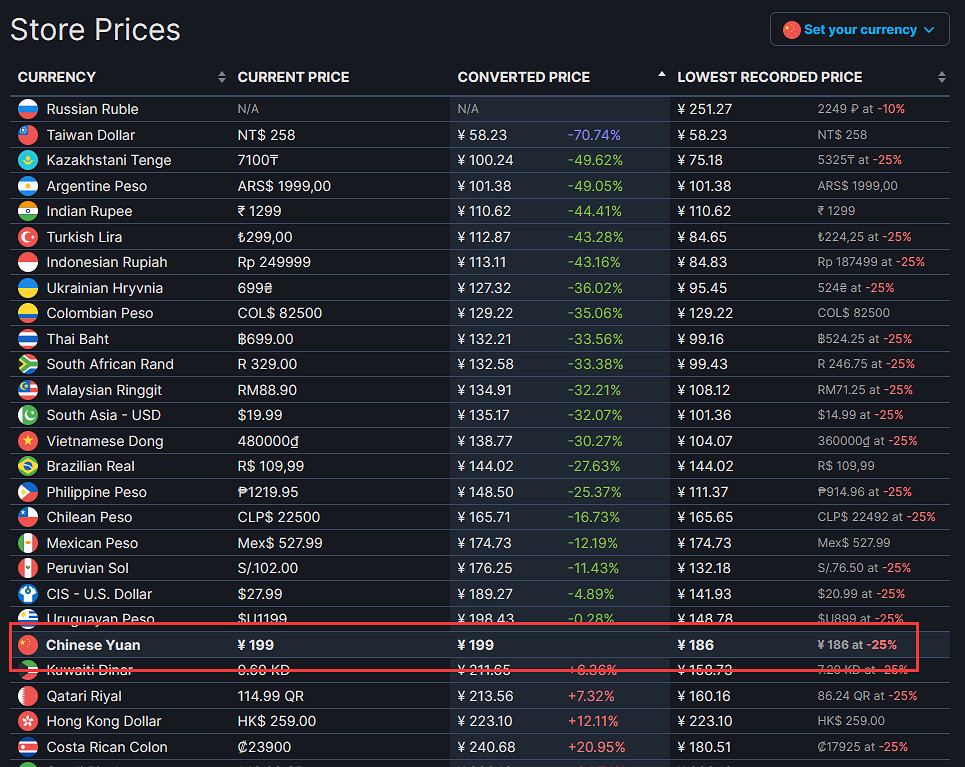Click Mexican Peso converted price ¥ 174.73
The image size is (965, 767).
click(485, 543)
